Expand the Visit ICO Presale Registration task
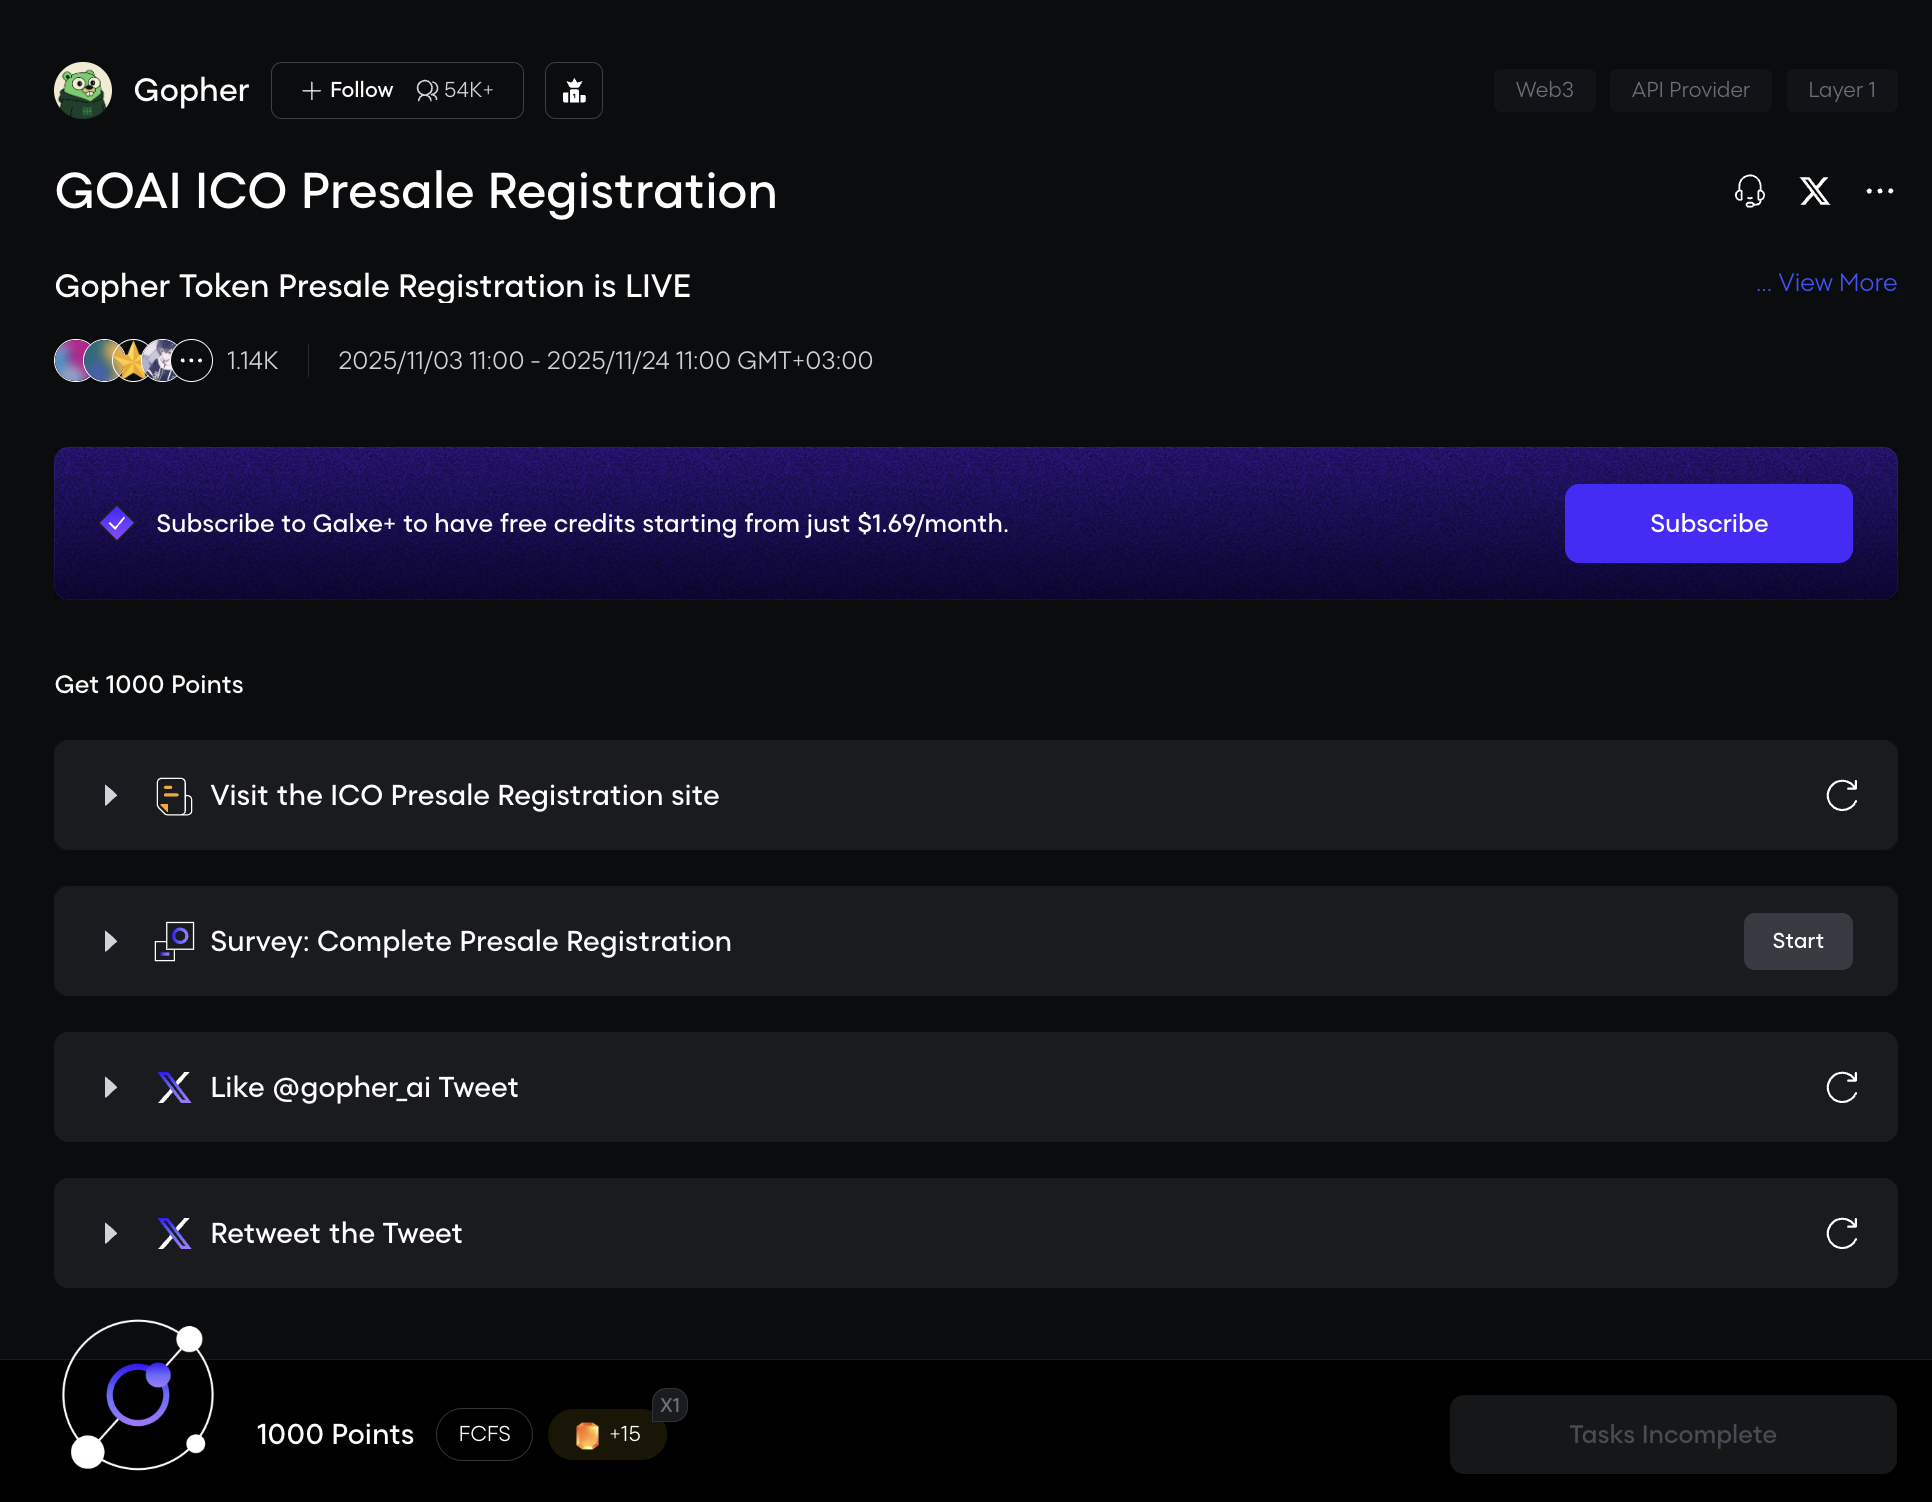 [111, 795]
